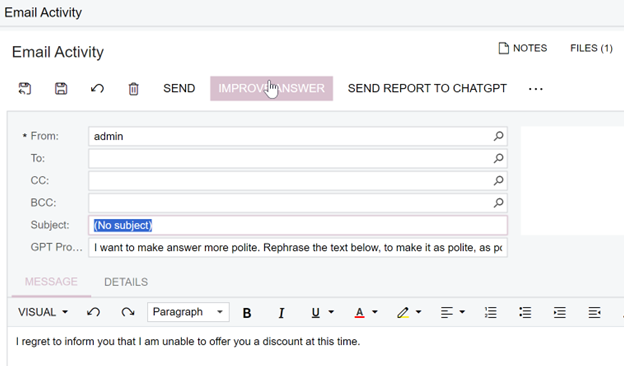Click the magnifier in the From field
624x366 pixels.
coord(498,136)
